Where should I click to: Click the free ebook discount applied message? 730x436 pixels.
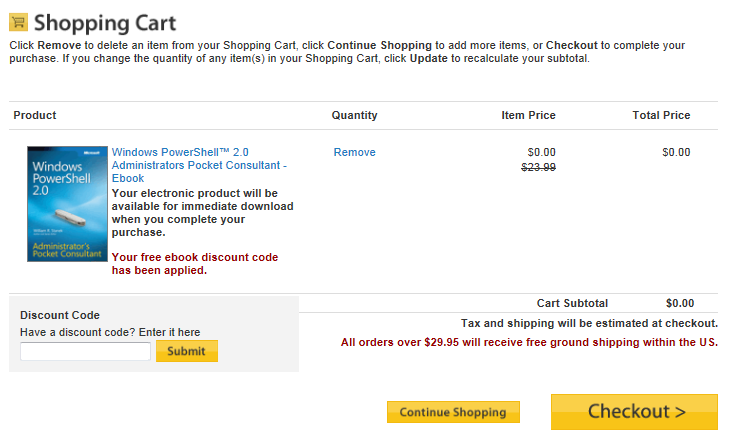(195, 263)
